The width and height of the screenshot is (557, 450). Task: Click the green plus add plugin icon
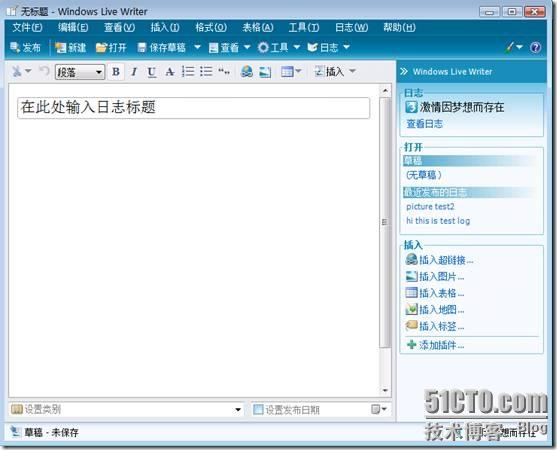click(x=411, y=345)
